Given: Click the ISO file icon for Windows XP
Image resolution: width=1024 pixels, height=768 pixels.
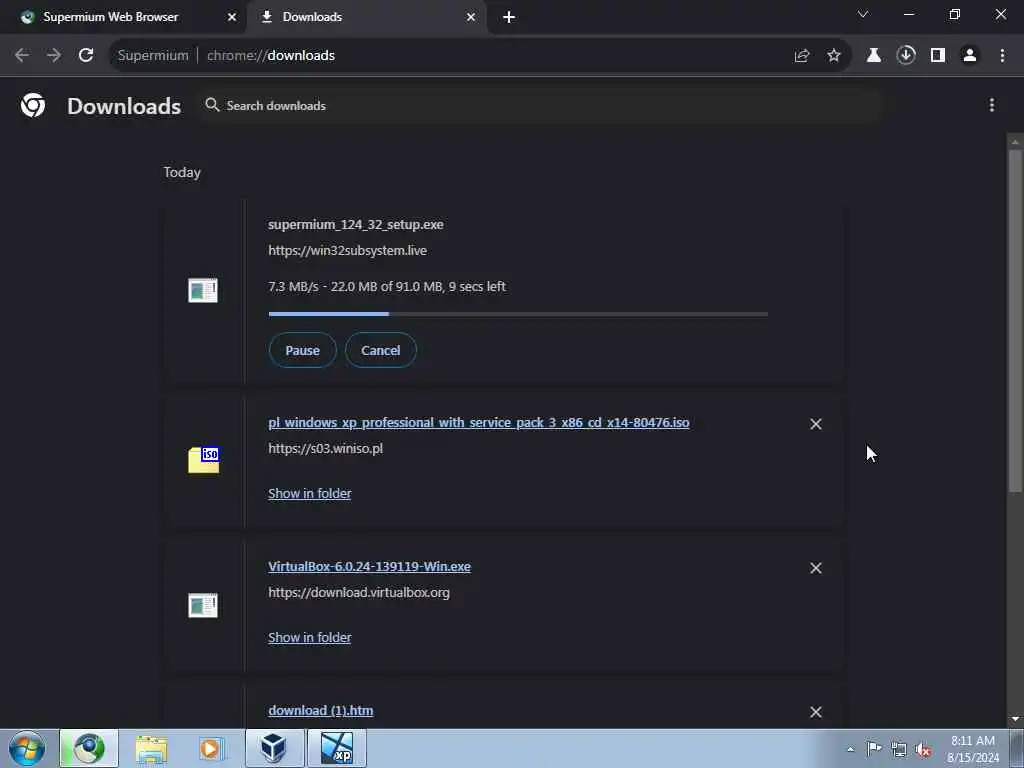Looking at the screenshot, I should 204,460.
